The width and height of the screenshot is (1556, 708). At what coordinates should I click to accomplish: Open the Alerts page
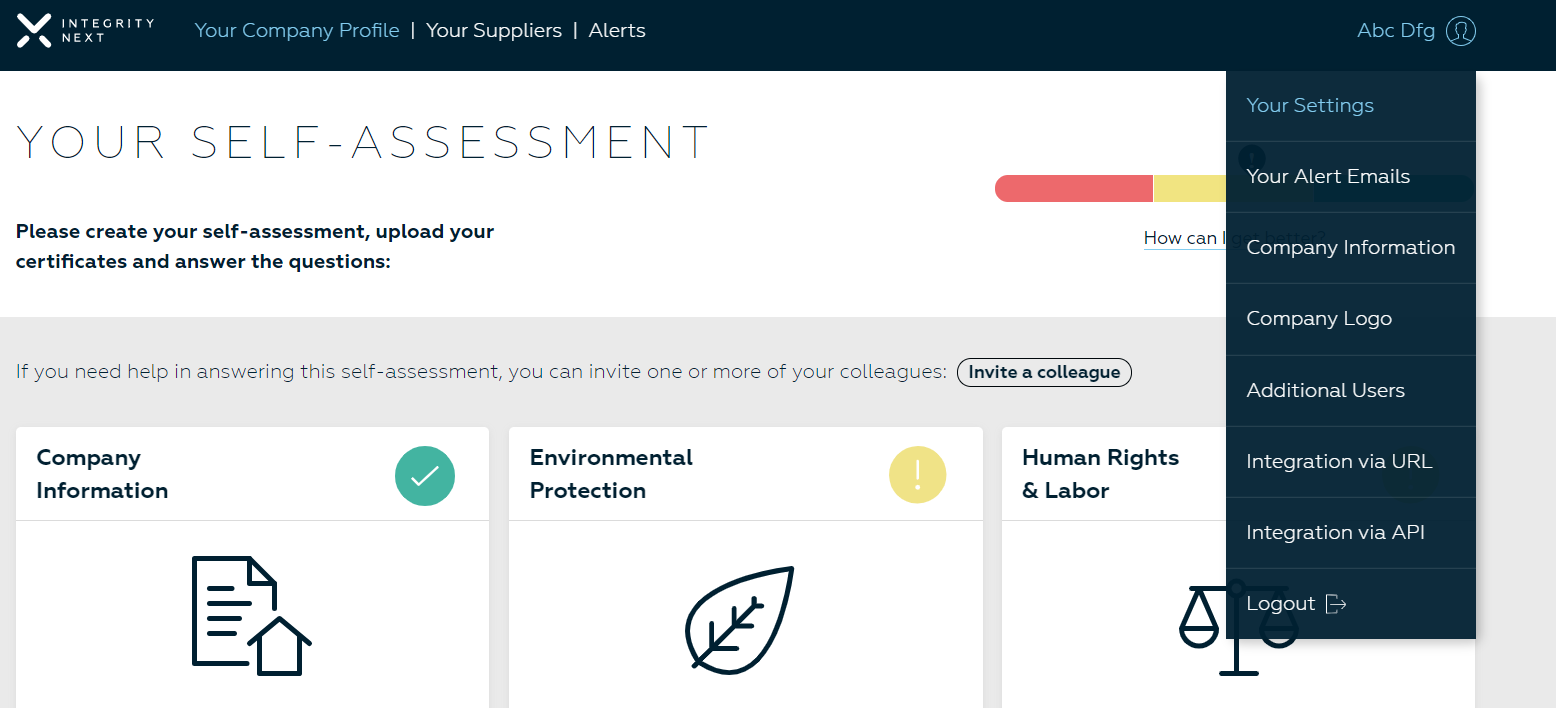coord(617,30)
